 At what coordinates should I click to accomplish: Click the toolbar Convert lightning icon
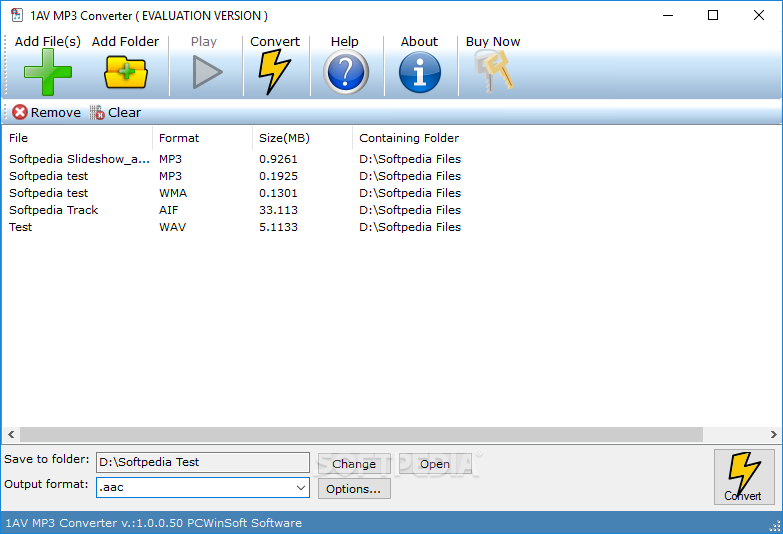(274, 71)
